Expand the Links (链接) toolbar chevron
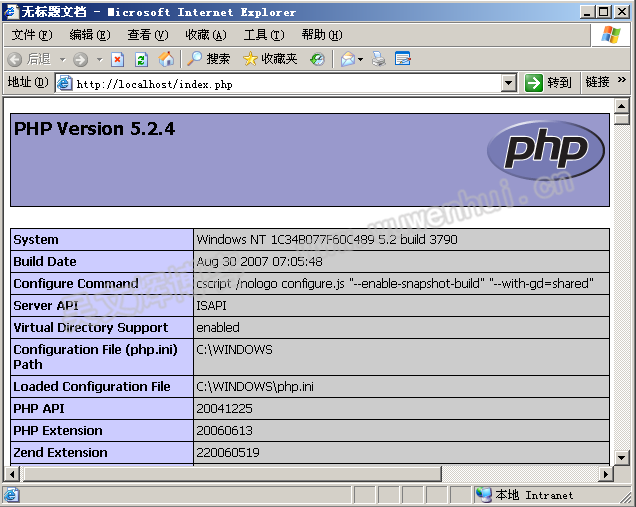This screenshot has height=507, width=636. pyautogui.click(x=622, y=82)
